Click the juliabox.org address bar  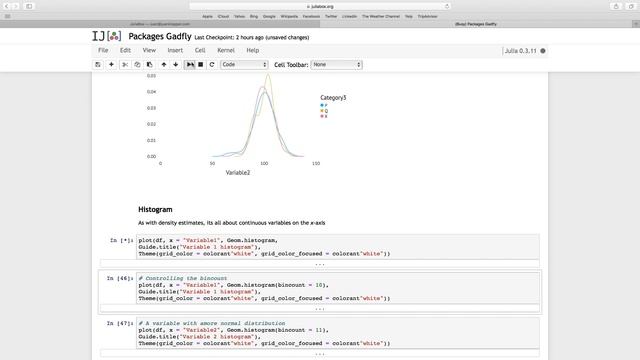320,7
